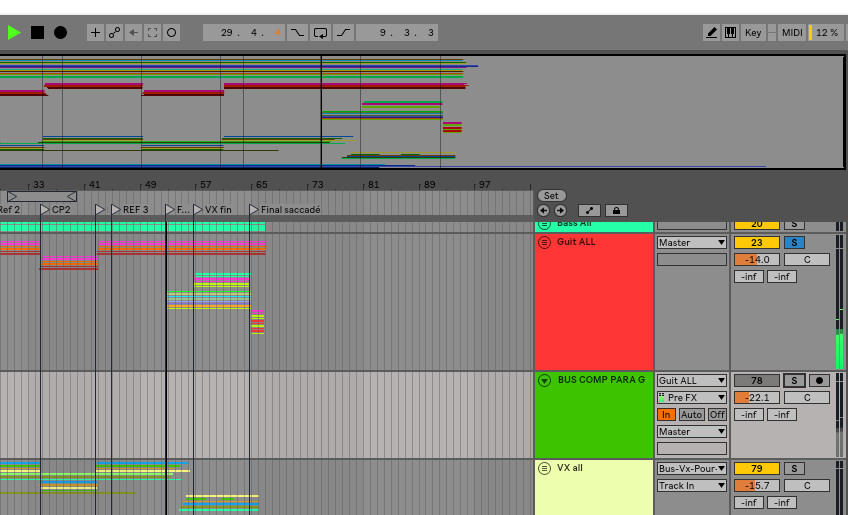Viewport: 848px width, 515px height.
Task: Open the Bus-Vx-Pour output dropdown
Action: click(x=692, y=468)
